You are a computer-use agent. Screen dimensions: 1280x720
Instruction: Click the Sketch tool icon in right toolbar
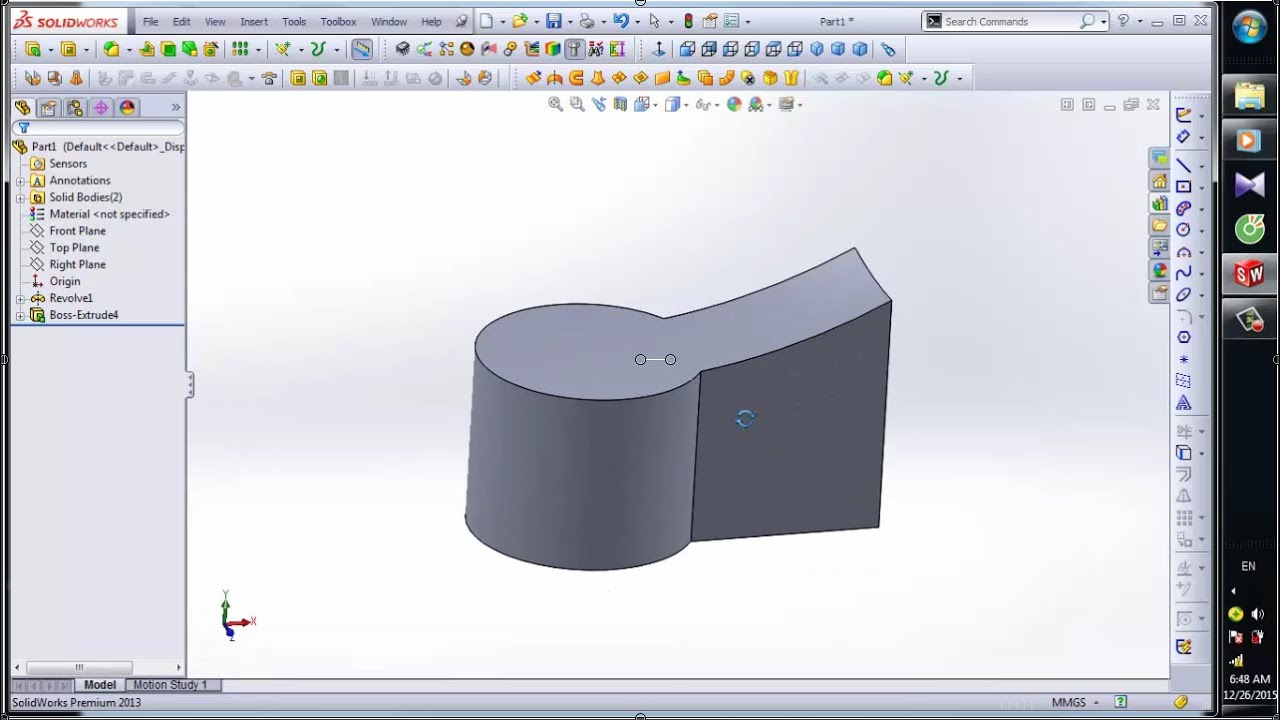1184,115
